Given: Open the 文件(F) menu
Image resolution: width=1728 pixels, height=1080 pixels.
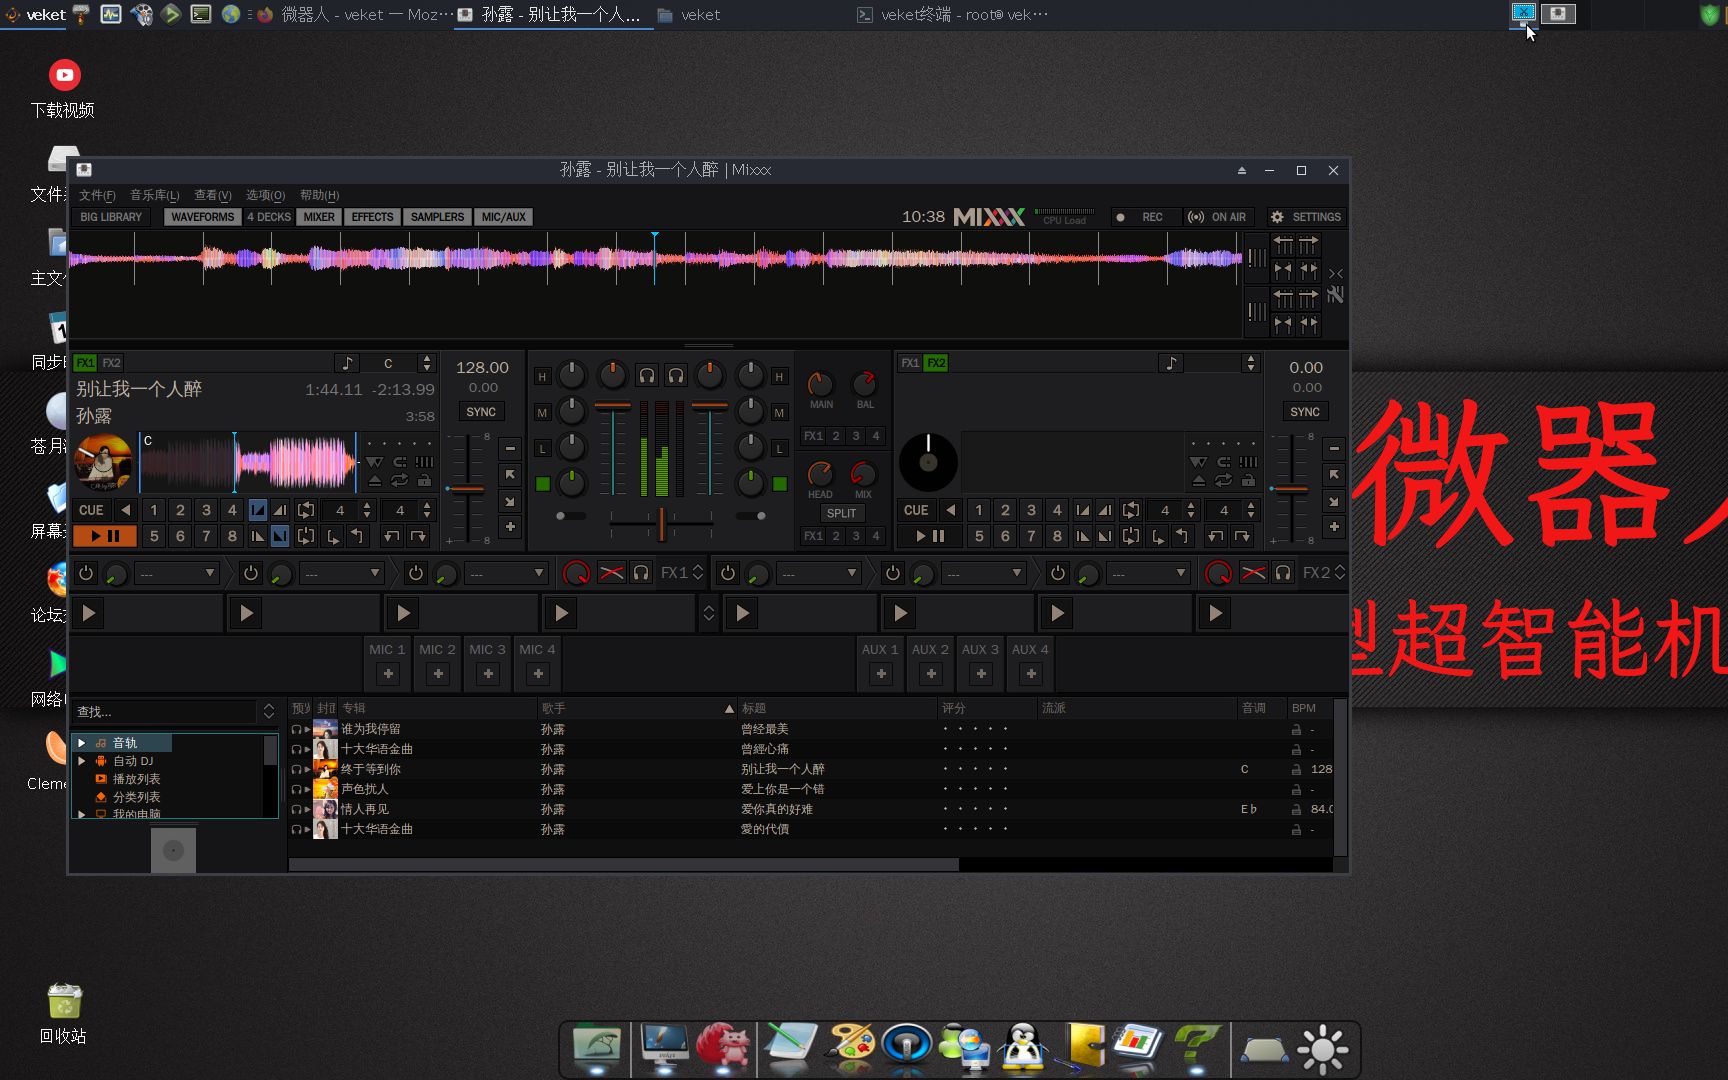Looking at the screenshot, I should 97,195.
